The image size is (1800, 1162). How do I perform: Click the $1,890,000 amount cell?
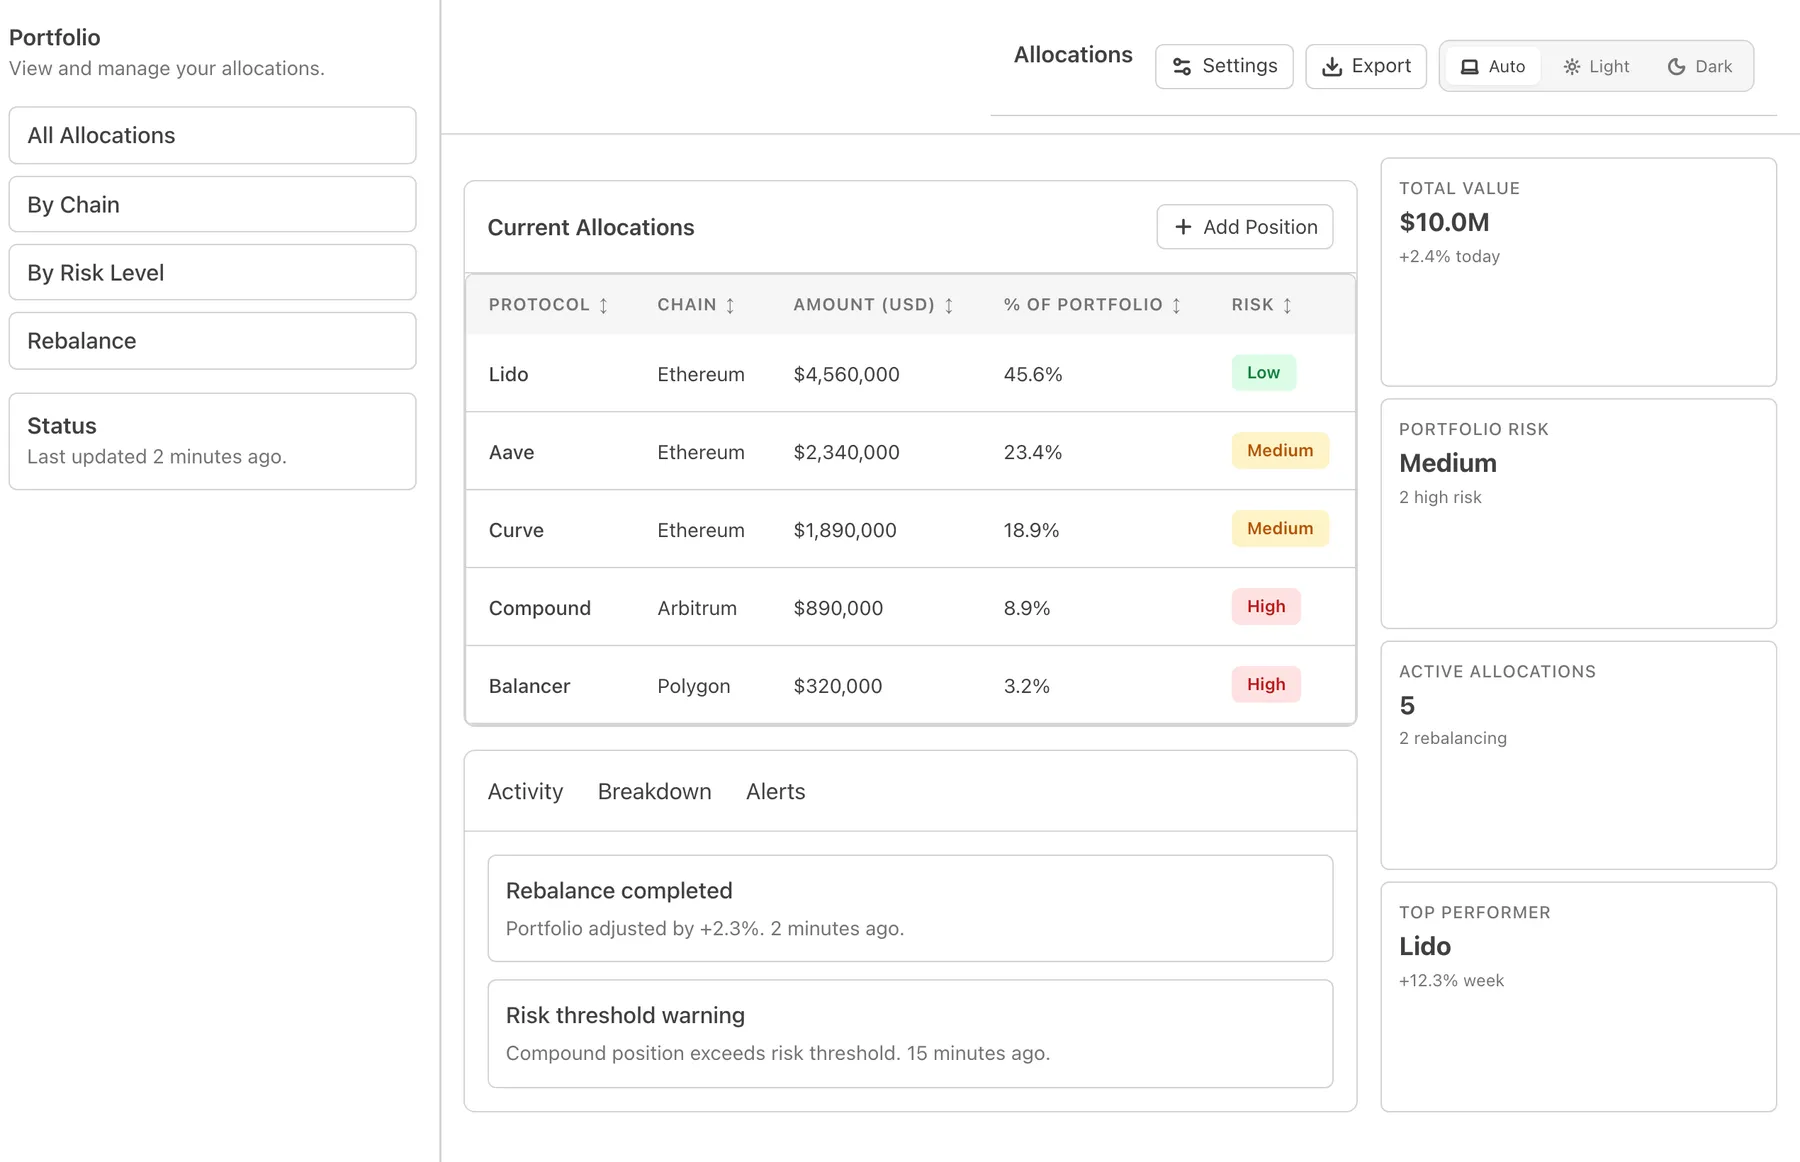tap(845, 530)
